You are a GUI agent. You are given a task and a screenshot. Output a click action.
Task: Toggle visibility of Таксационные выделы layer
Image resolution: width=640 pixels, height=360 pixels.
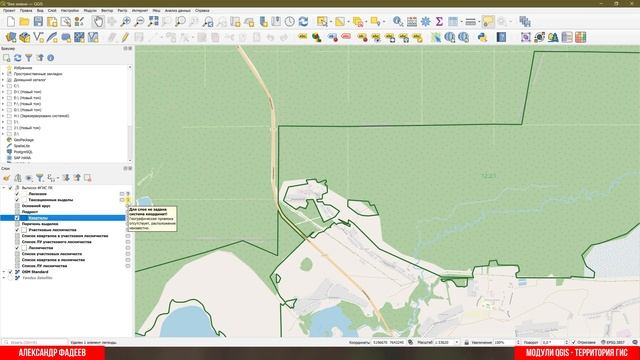(x=17, y=200)
